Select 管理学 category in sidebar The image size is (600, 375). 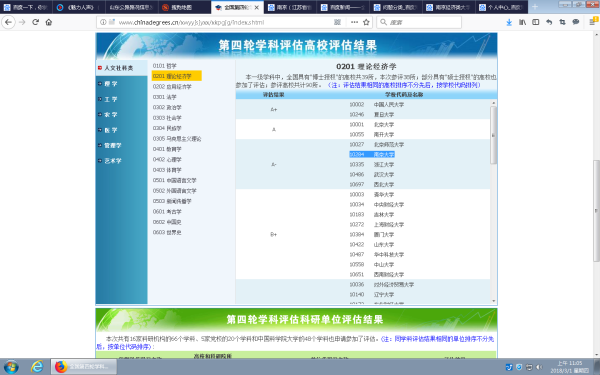point(112,145)
